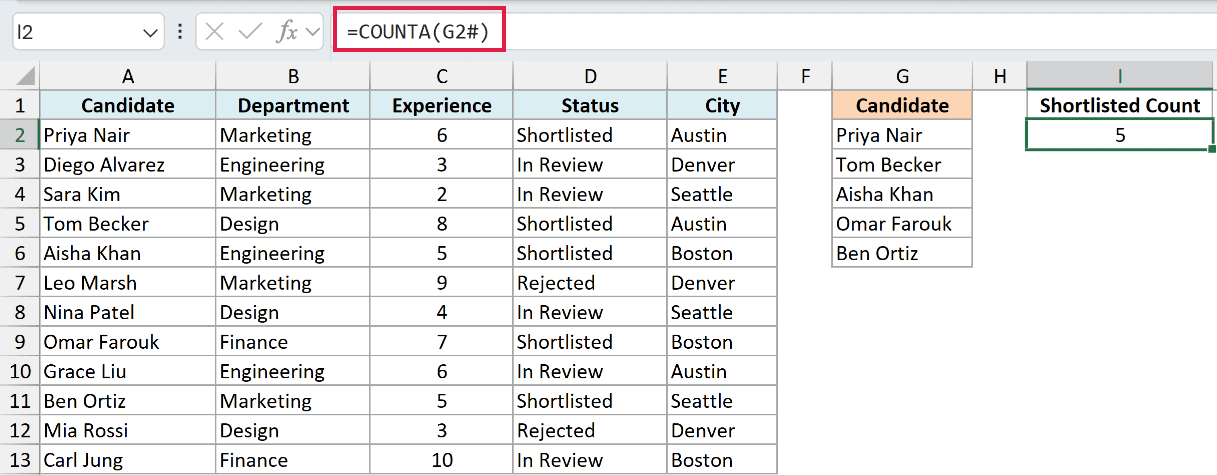Select cell Sara Kim

pyautogui.click(x=128, y=194)
